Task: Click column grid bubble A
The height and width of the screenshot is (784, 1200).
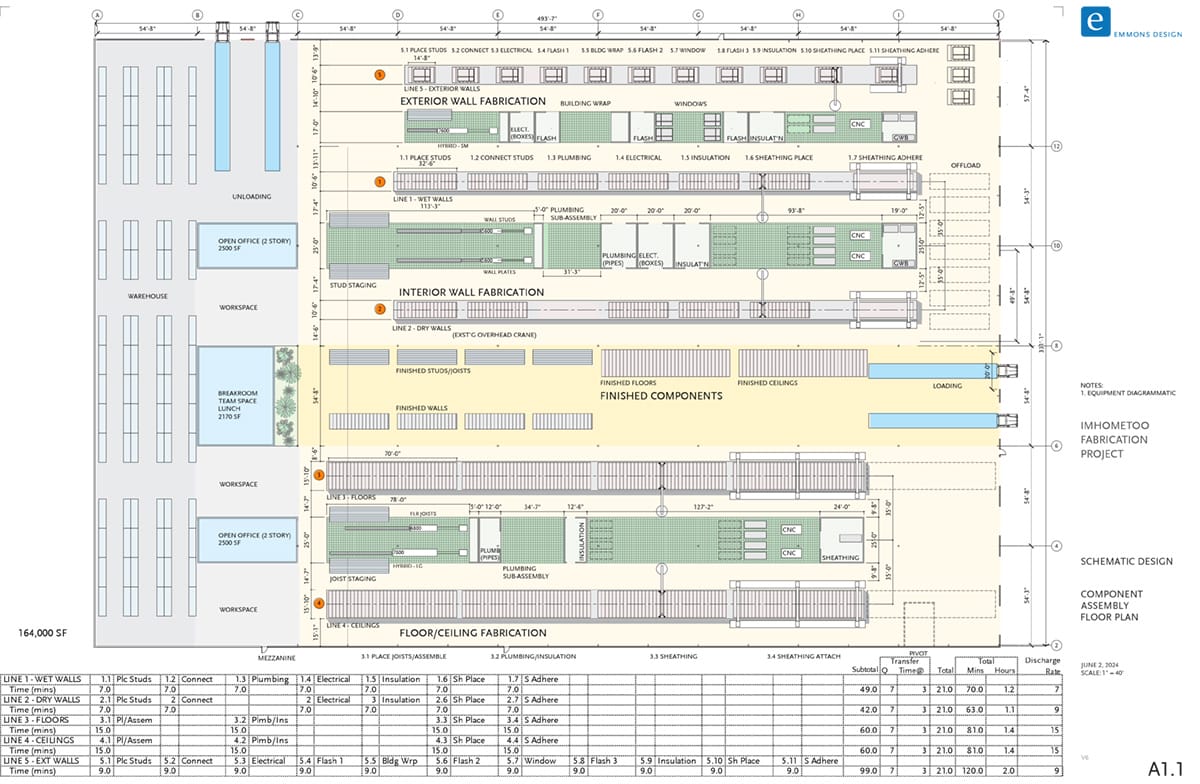Action: (x=97, y=15)
